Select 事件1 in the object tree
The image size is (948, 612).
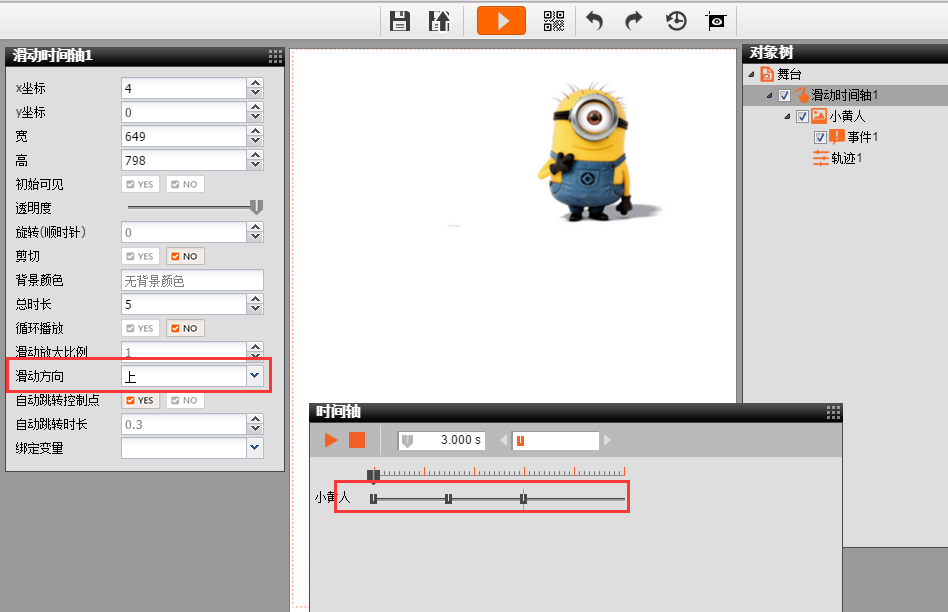click(x=862, y=137)
